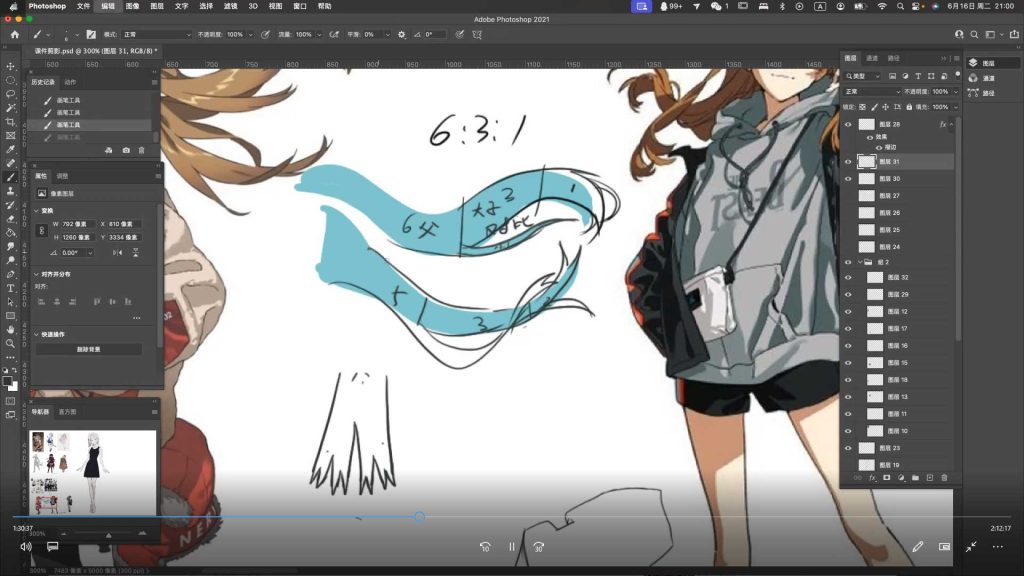The width and height of the screenshot is (1024, 576).
Task: Create new group folder icon in Layers
Action: 916,478
